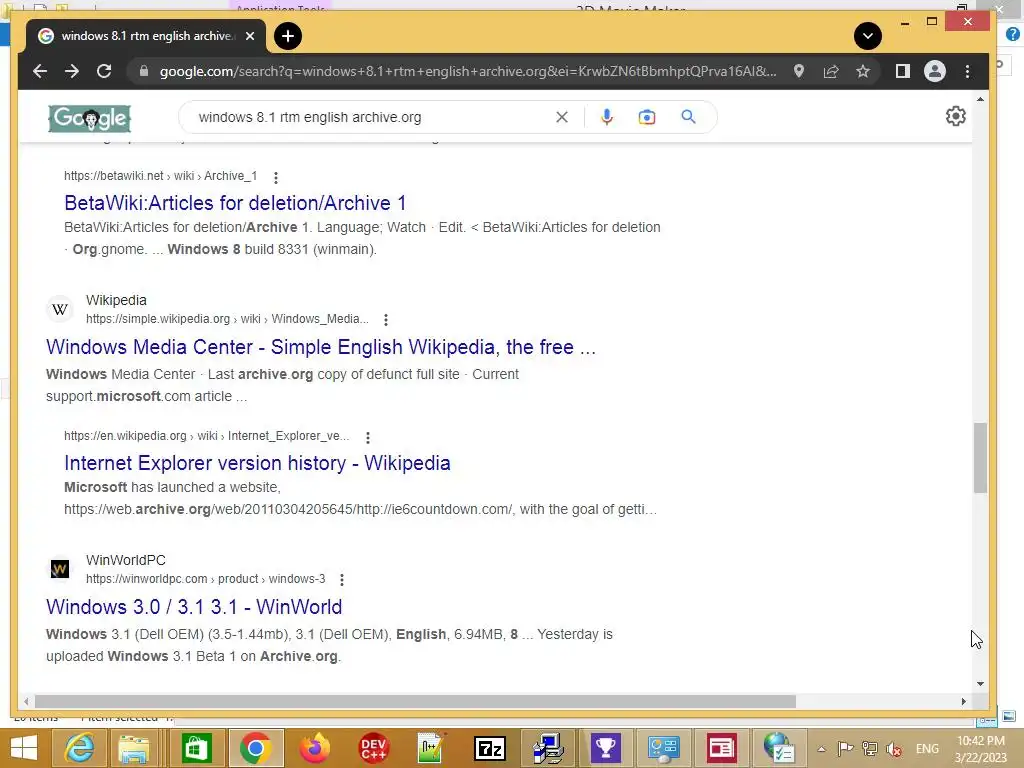Open the Chrome three-dot menu
This screenshot has width=1024, height=768.
pyautogui.click(x=967, y=71)
